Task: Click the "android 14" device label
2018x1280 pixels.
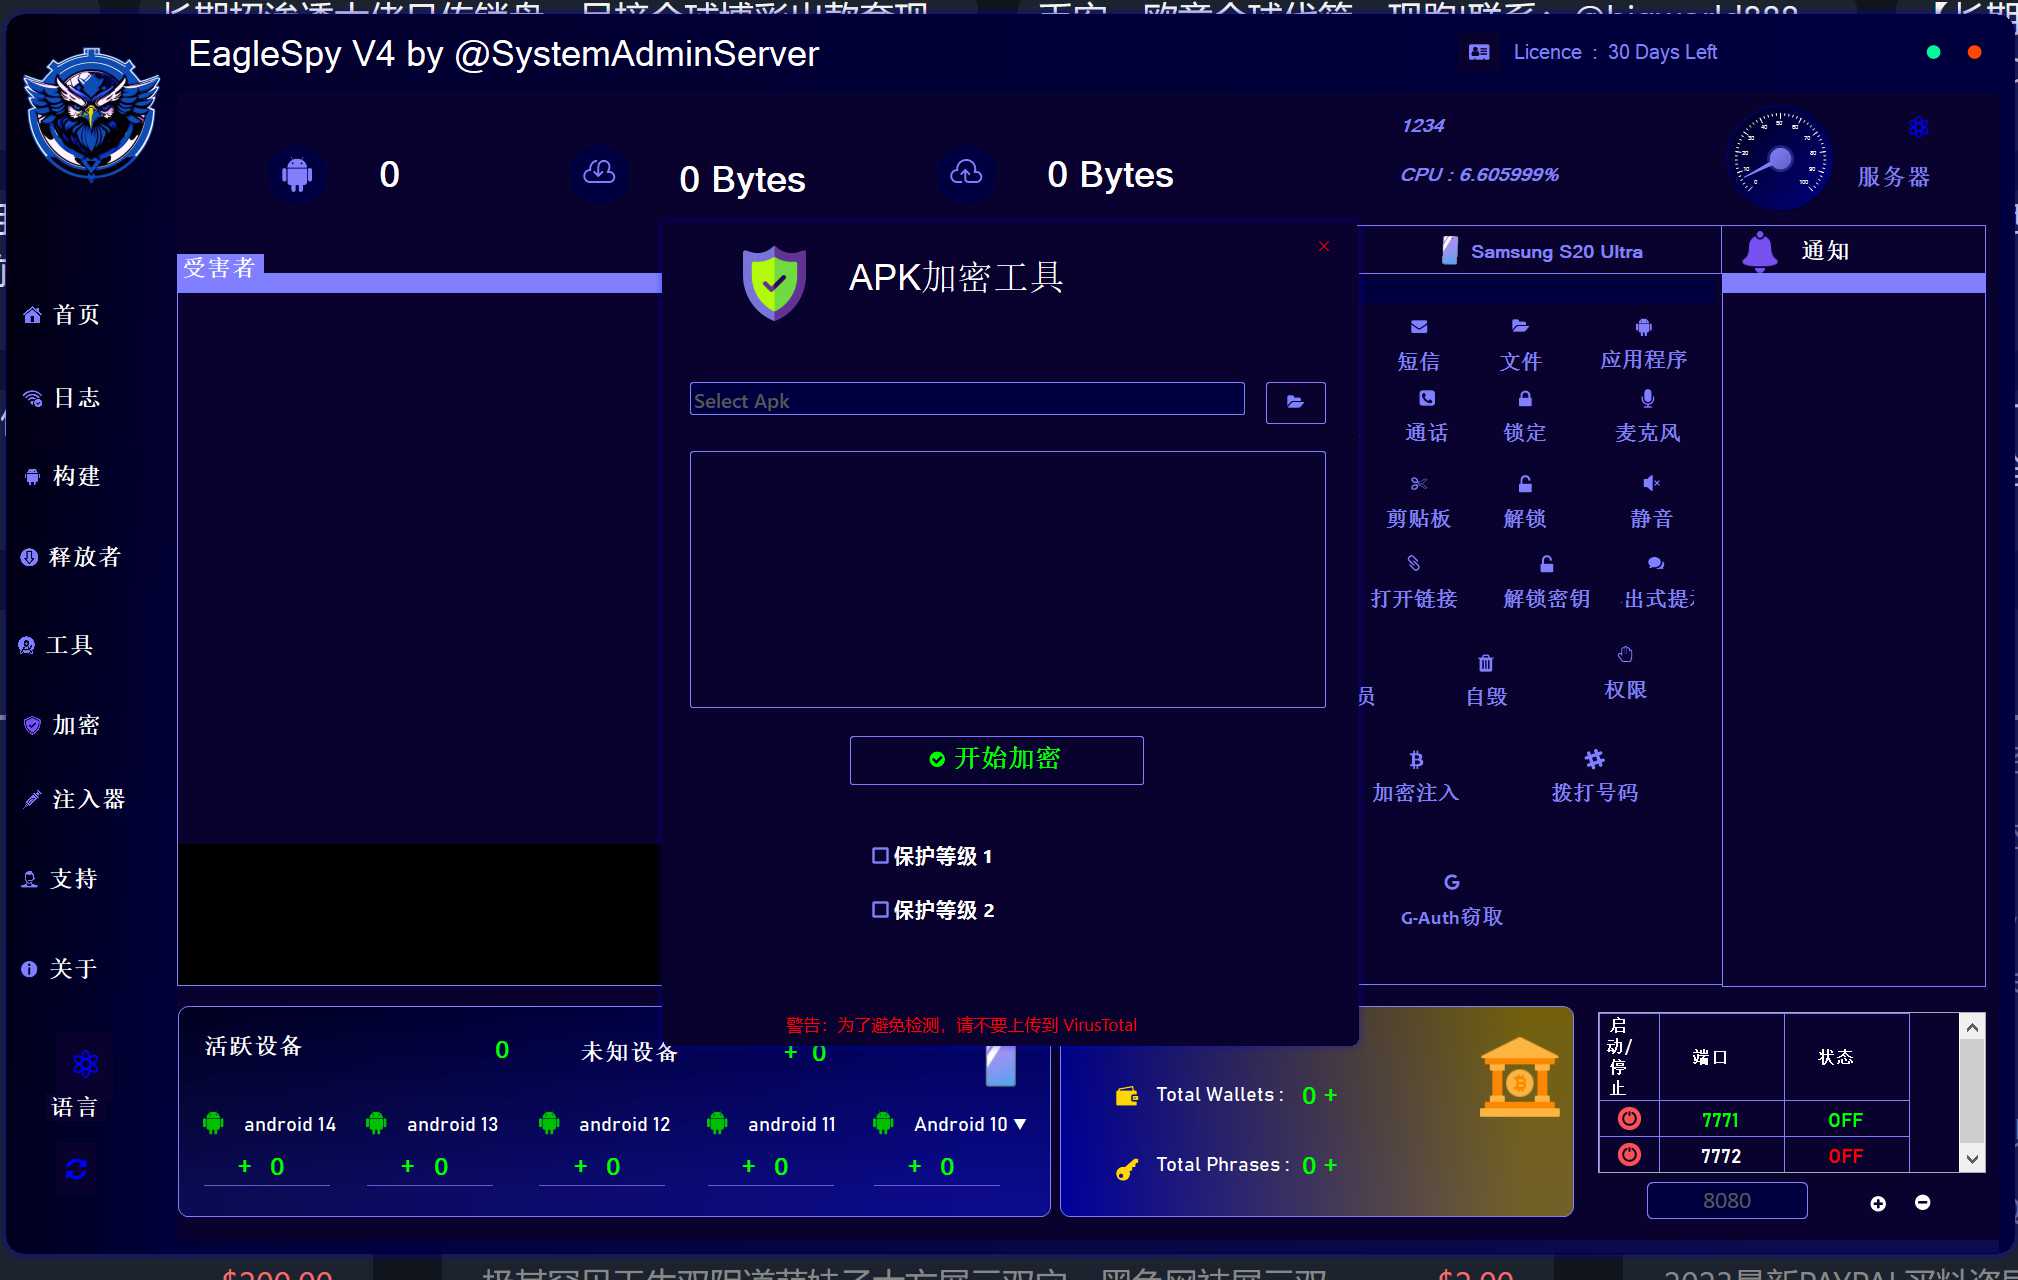Action: pyautogui.click(x=290, y=1124)
